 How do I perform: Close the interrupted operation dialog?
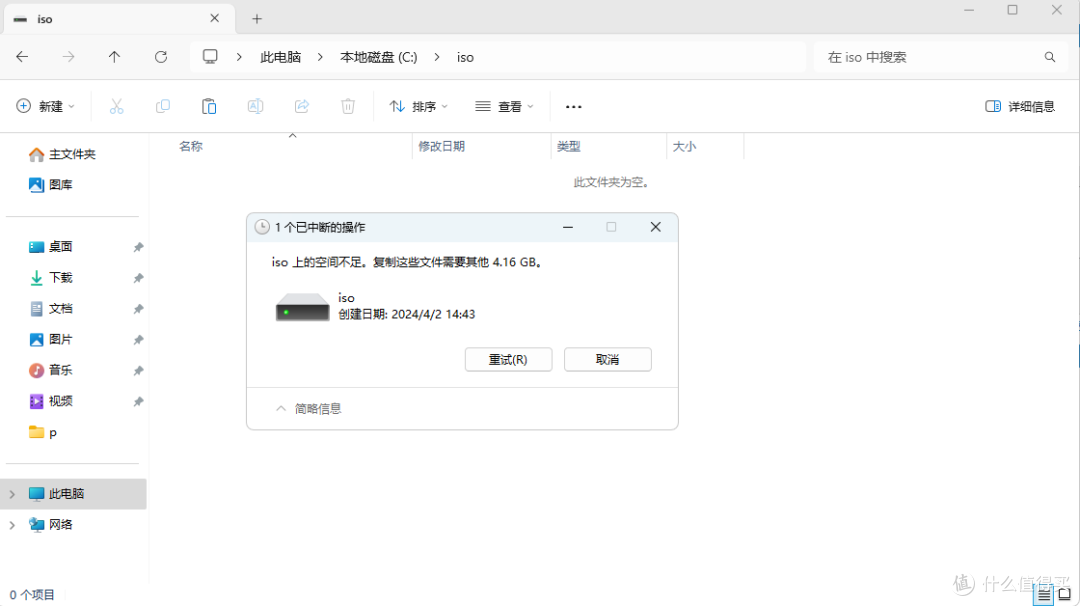coord(656,227)
